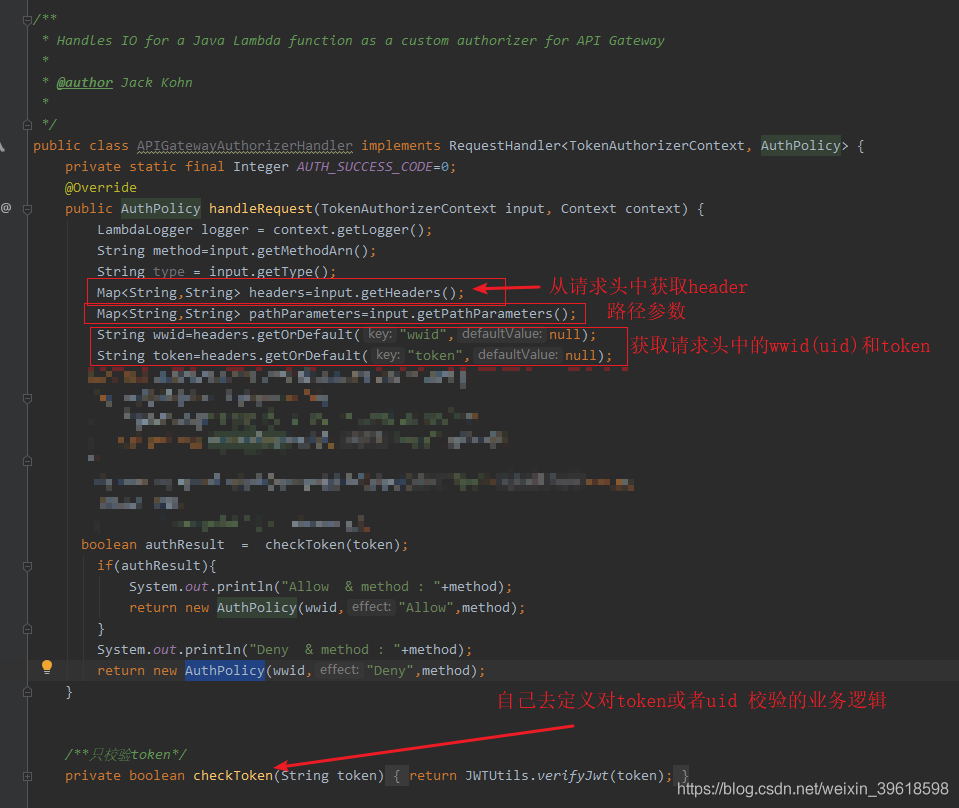Click the fold marker ending the Javadoc comment
Viewport: 959px width, 808px height.
point(27,124)
